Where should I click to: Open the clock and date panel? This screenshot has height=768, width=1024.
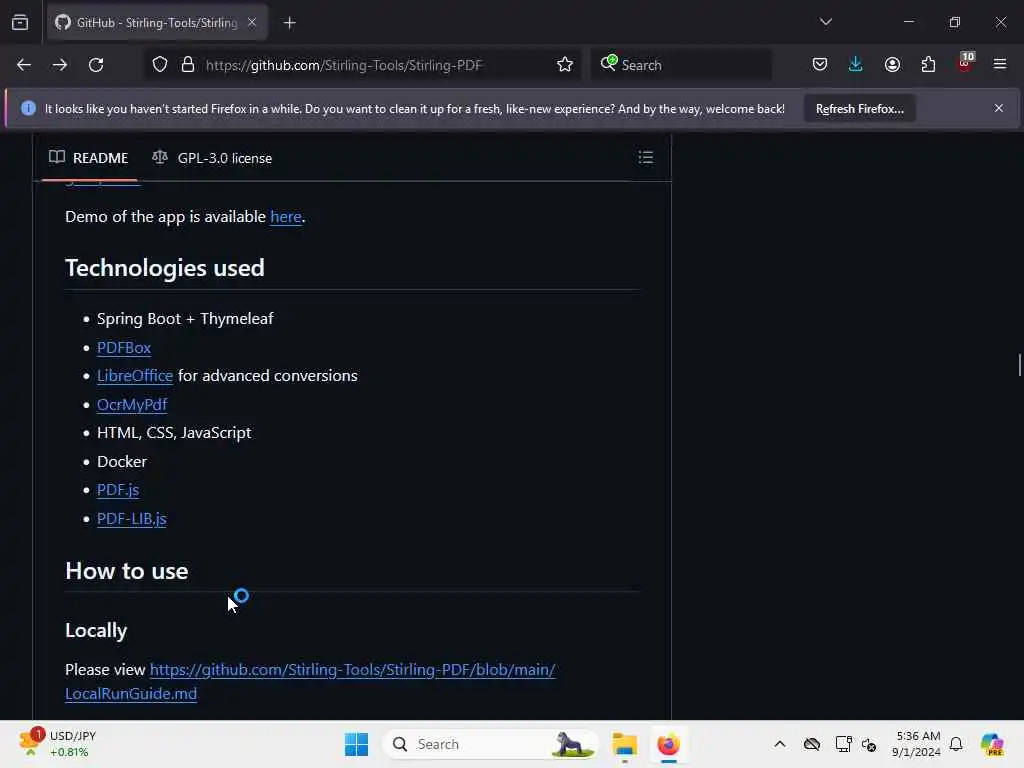point(917,744)
